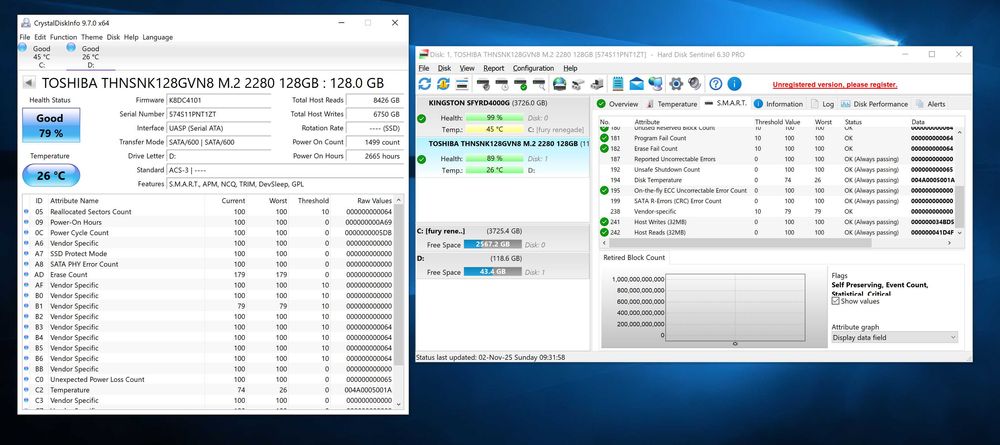Screen dimensions: 1000x445
Task: Click the blue question mark help icon
Action: [x=716, y=84]
